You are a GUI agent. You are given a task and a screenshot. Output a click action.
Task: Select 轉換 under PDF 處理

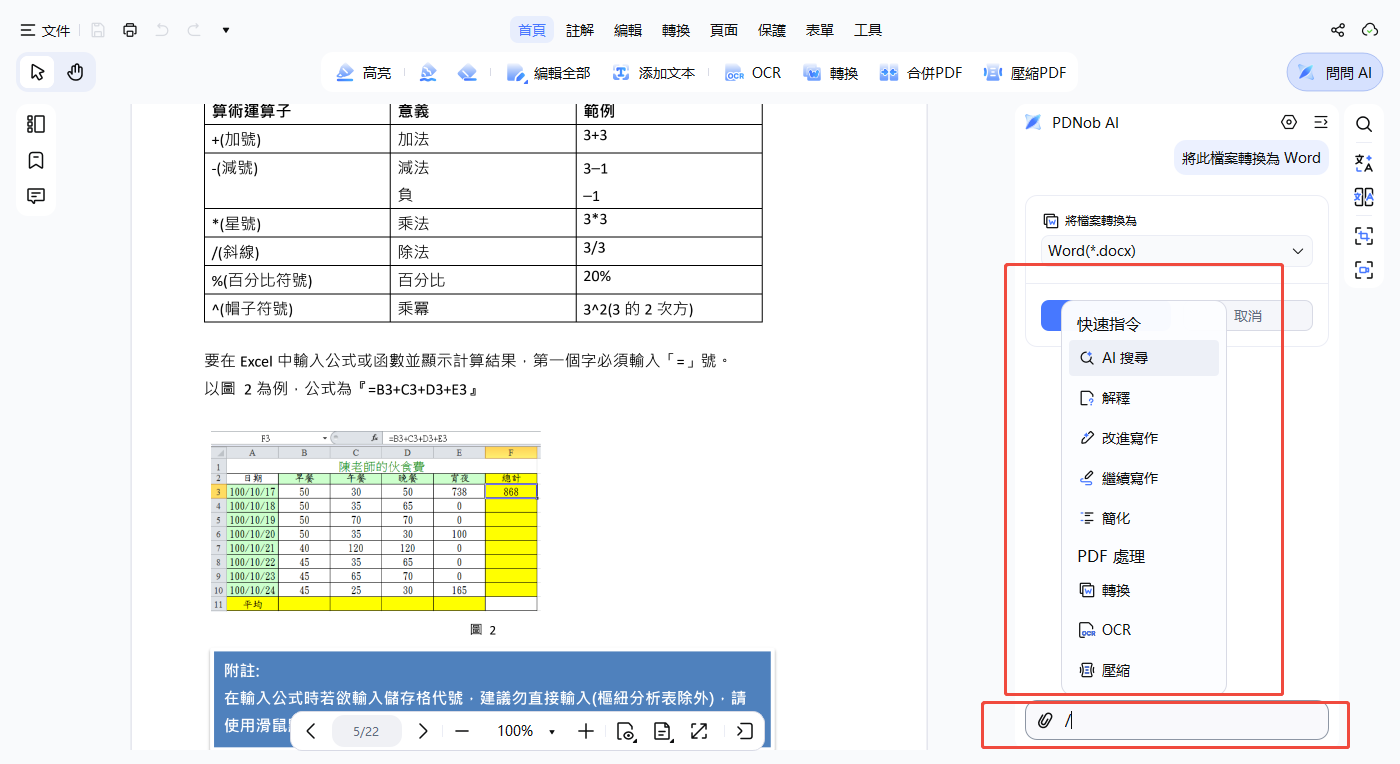click(x=1144, y=590)
